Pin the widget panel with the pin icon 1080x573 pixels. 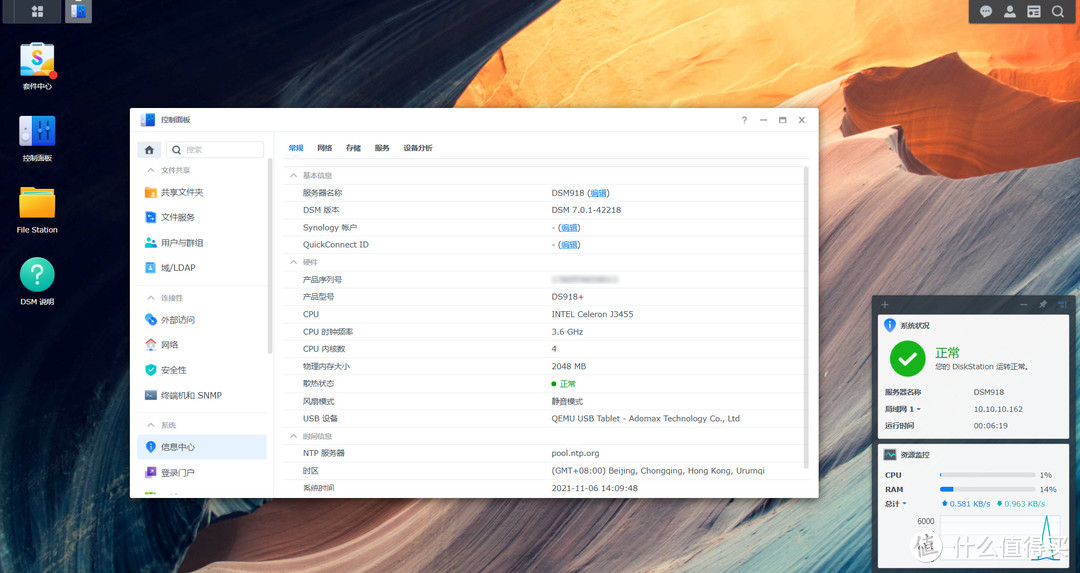click(1043, 304)
